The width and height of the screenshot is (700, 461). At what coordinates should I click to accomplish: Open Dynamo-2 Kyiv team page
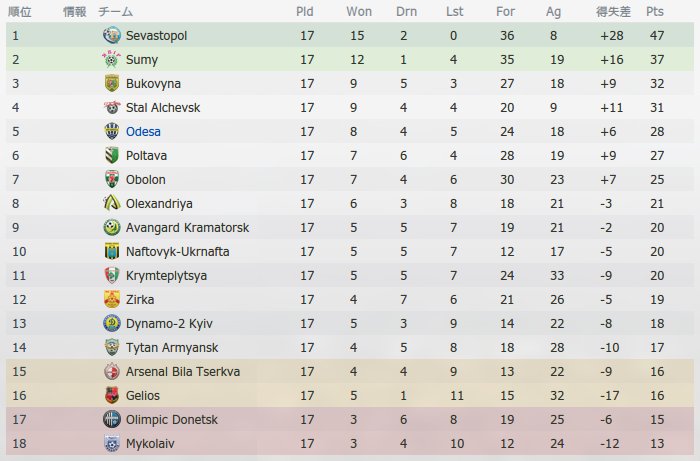pyautogui.click(x=169, y=324)
